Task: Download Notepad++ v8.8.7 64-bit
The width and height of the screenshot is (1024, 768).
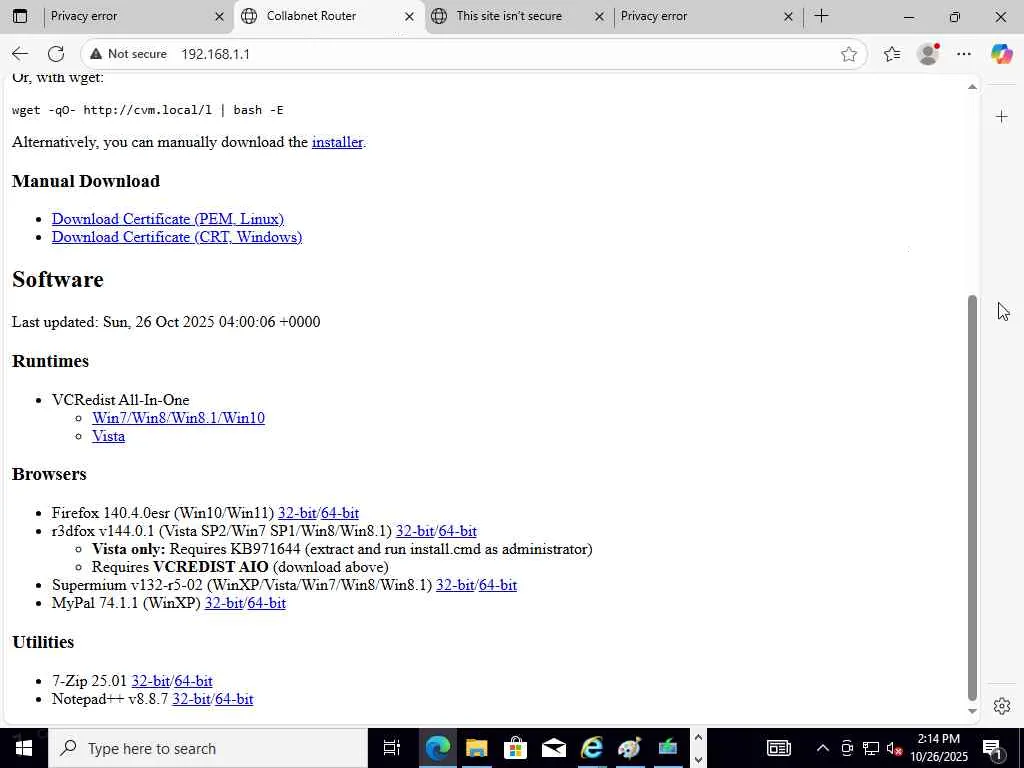Action: tap(234, 699)
